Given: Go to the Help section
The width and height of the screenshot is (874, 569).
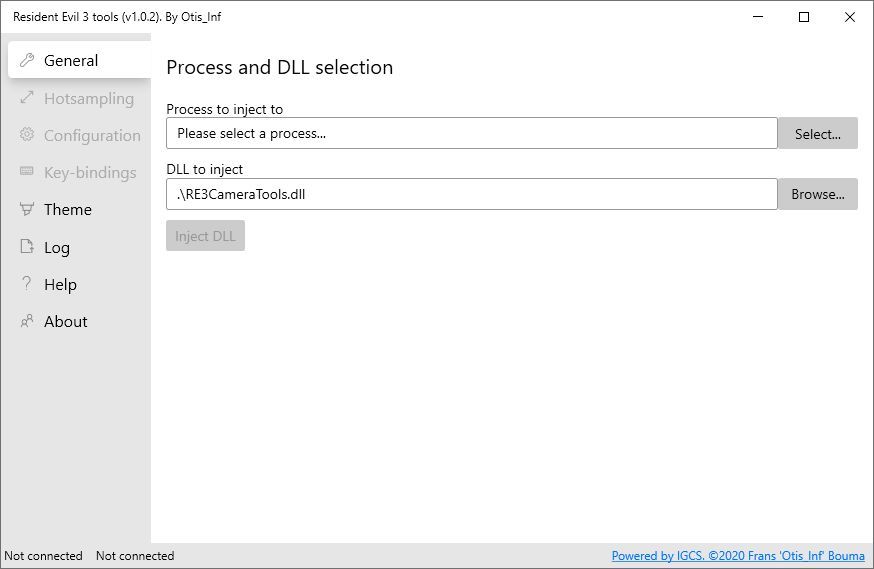Looking at the screenshot, I should tap(60, 284).
